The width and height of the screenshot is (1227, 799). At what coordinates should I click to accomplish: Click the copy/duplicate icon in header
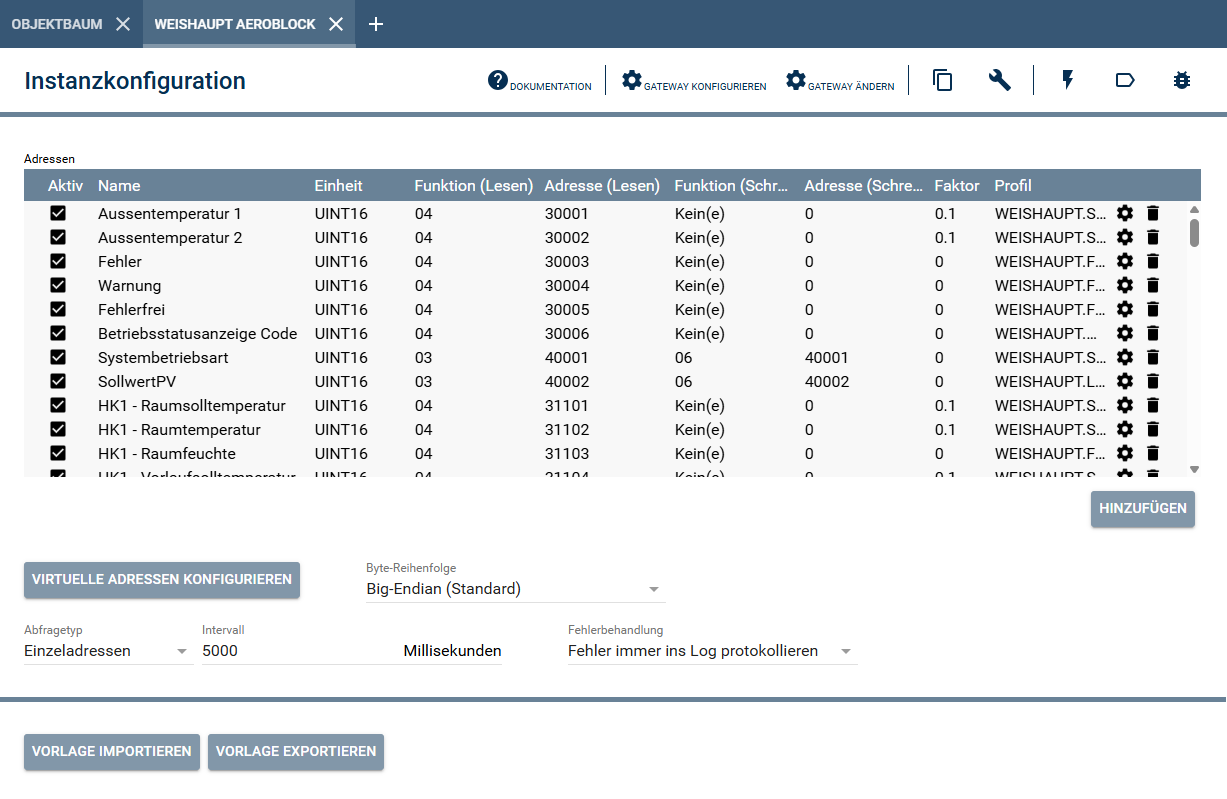pyautogui.click(x=942, y=81)
